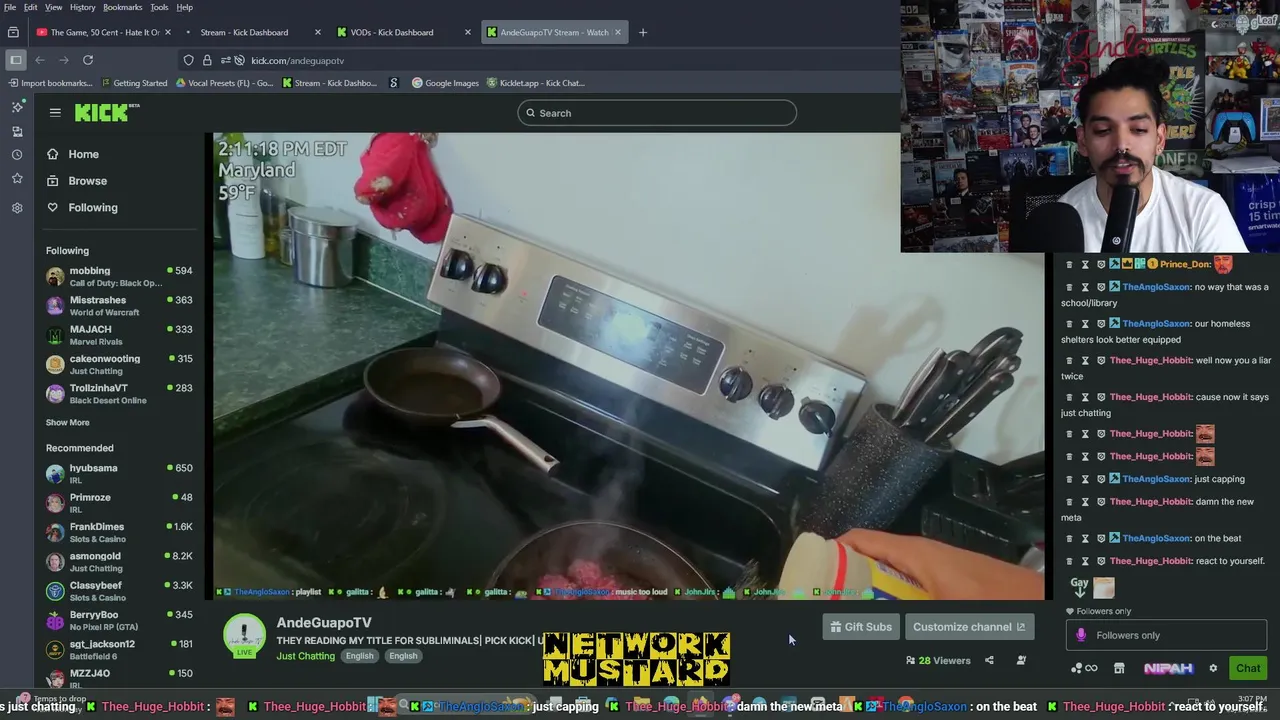The image size is (1280, 720).
Task: Click the share stream icon
Action: pos(989,660)
